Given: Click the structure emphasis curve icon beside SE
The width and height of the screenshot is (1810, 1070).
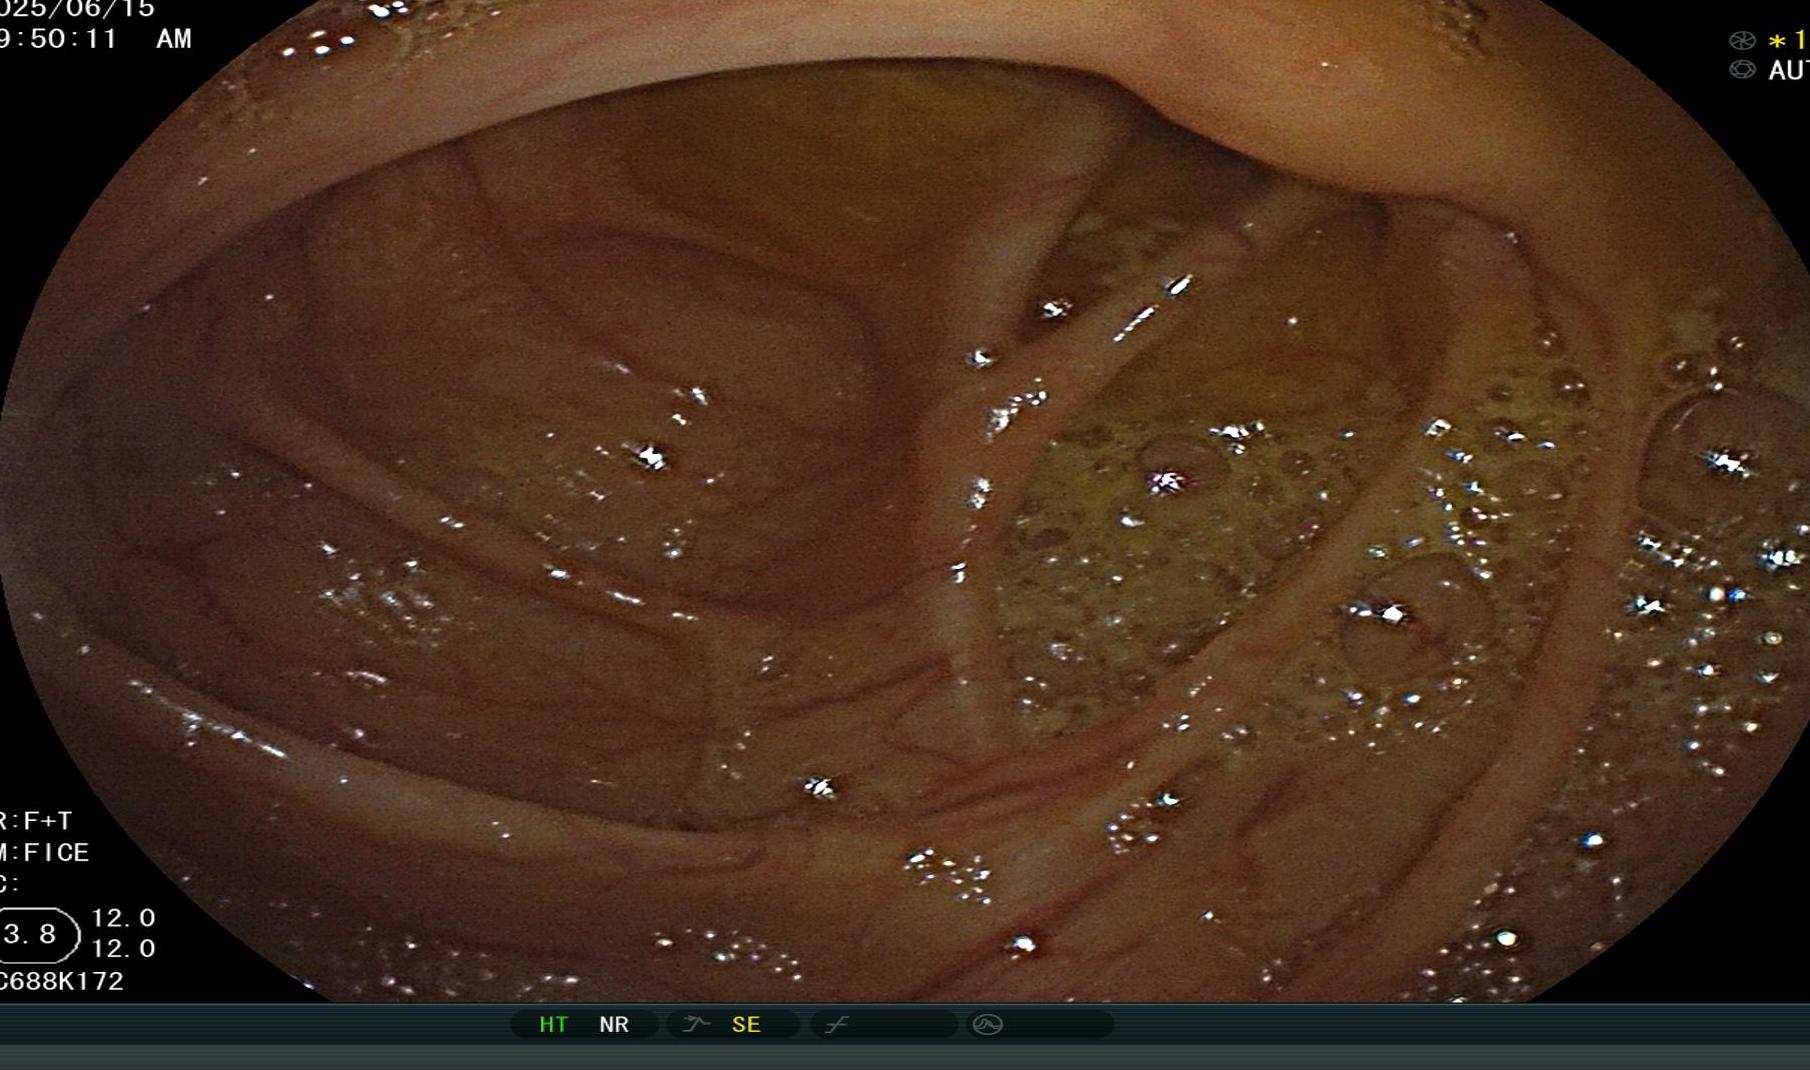Looking at the screenshot, I should coord(696,1024).
